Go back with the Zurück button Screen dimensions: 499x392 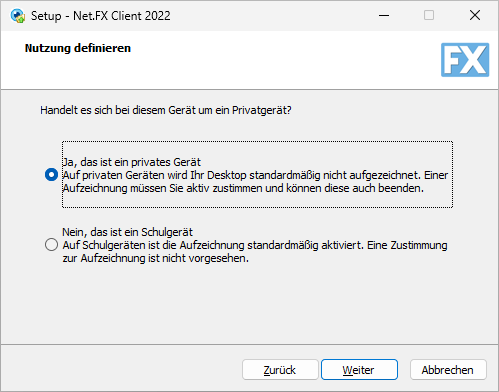(280, 370)
